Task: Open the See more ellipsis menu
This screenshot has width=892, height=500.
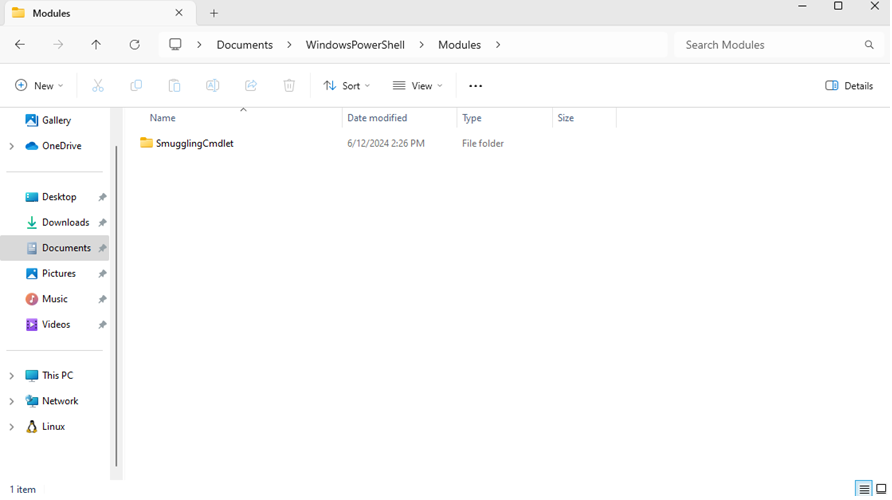Action: [475, 86]
